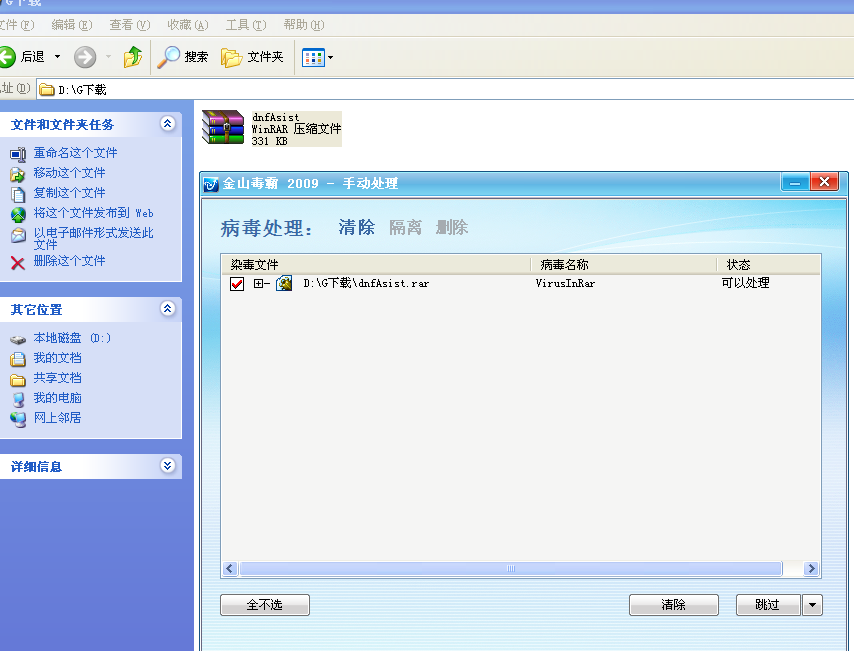This screenshot has height=651, width=854.
Task: Click the infected file icon in virus list
Action: [284, 283]
